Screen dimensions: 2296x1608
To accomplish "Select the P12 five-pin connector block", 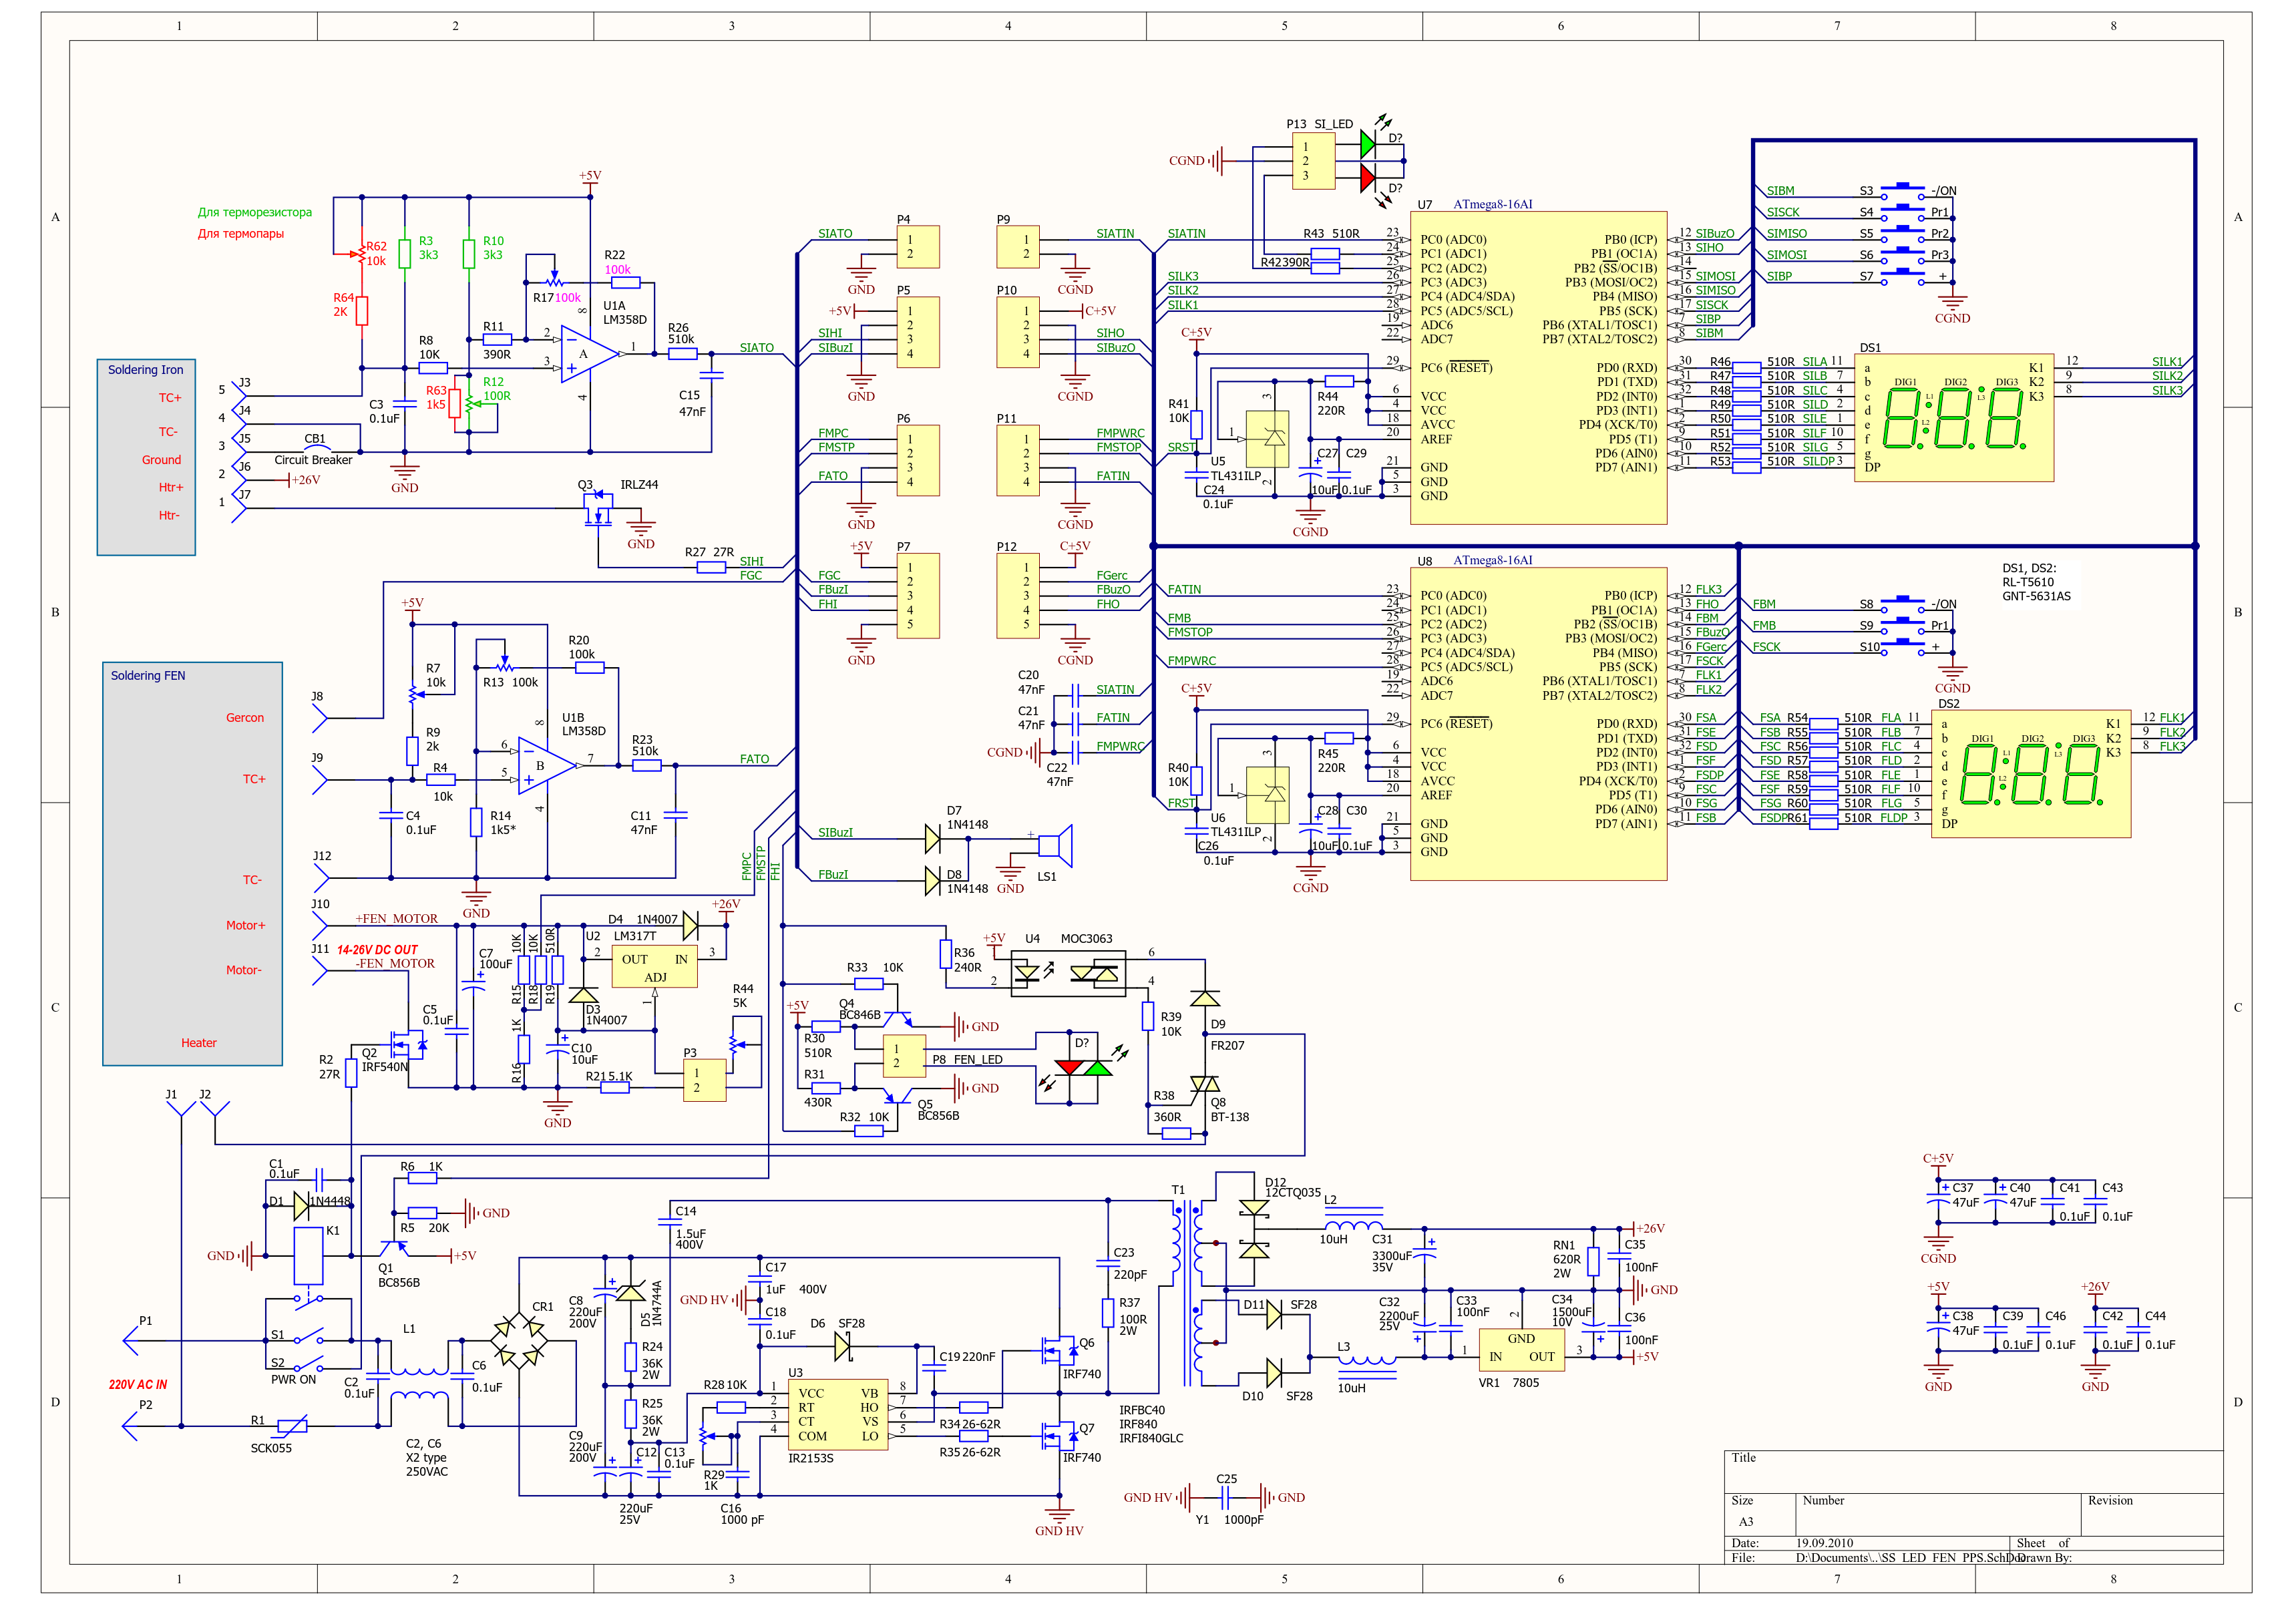I will click(1018, 596).
